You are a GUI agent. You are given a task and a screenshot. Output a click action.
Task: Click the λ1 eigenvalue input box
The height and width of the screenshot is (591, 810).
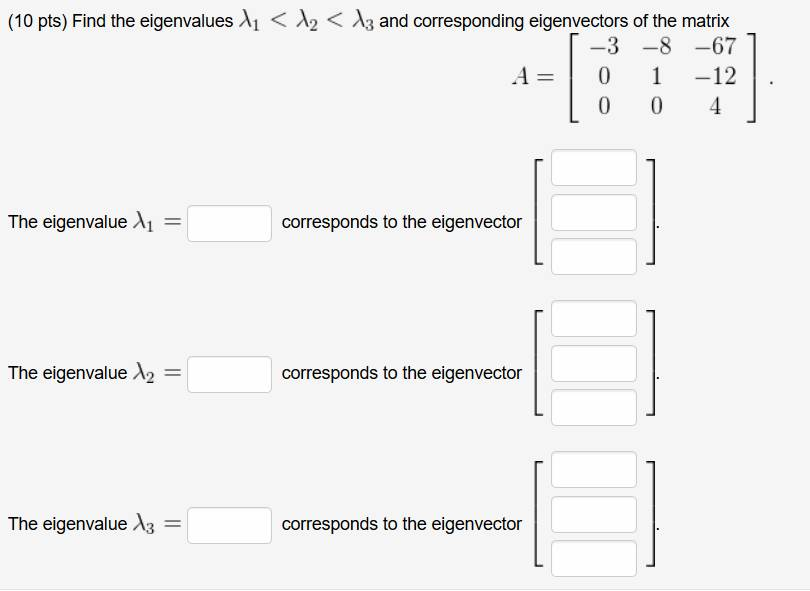229,224
